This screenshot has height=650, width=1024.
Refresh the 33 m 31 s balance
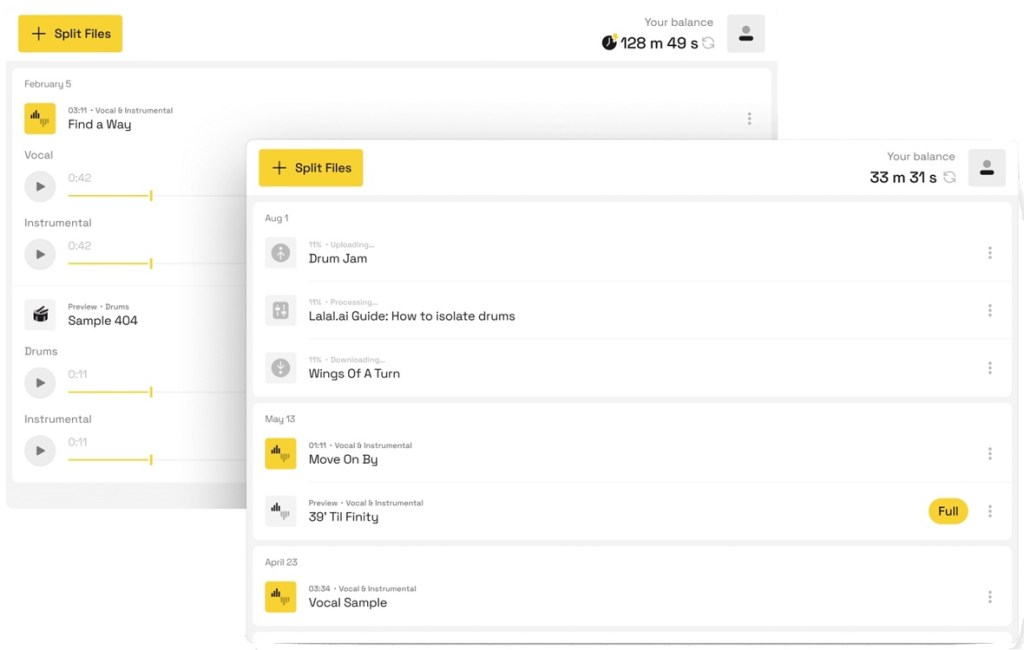click(x=950, y=177)
